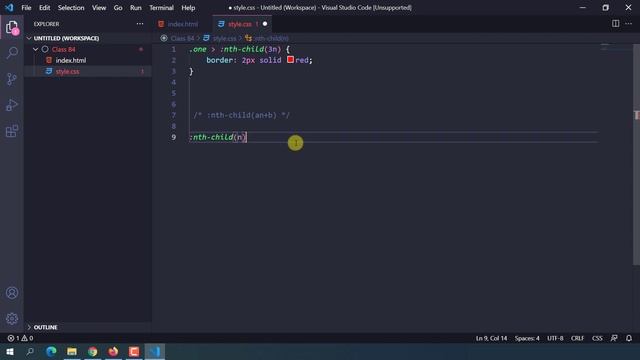640x360 pixels.
Task: Click the Visual Studio Code taskbar icon
Action: pos(155,351)
